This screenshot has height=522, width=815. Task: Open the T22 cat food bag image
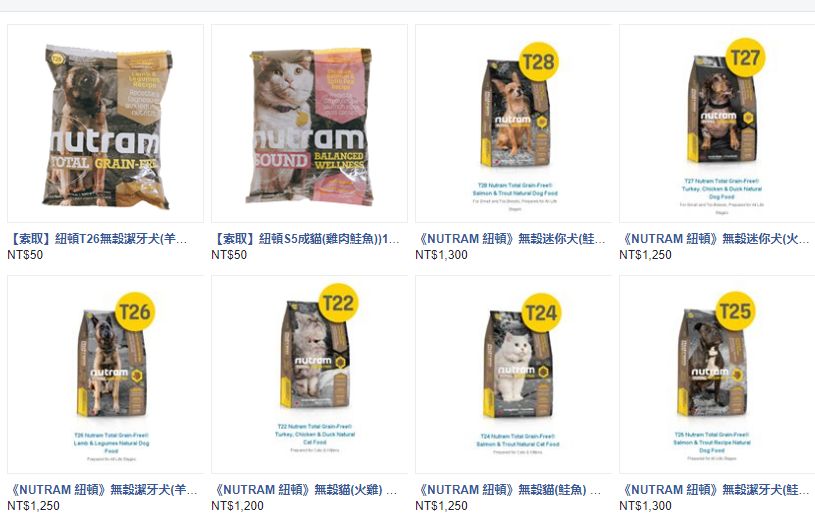coord(309,374)
